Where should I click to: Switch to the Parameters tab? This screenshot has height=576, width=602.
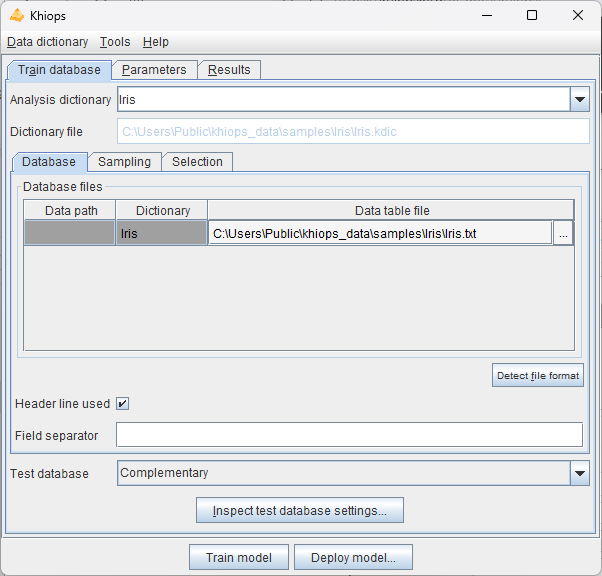[154, 70]
